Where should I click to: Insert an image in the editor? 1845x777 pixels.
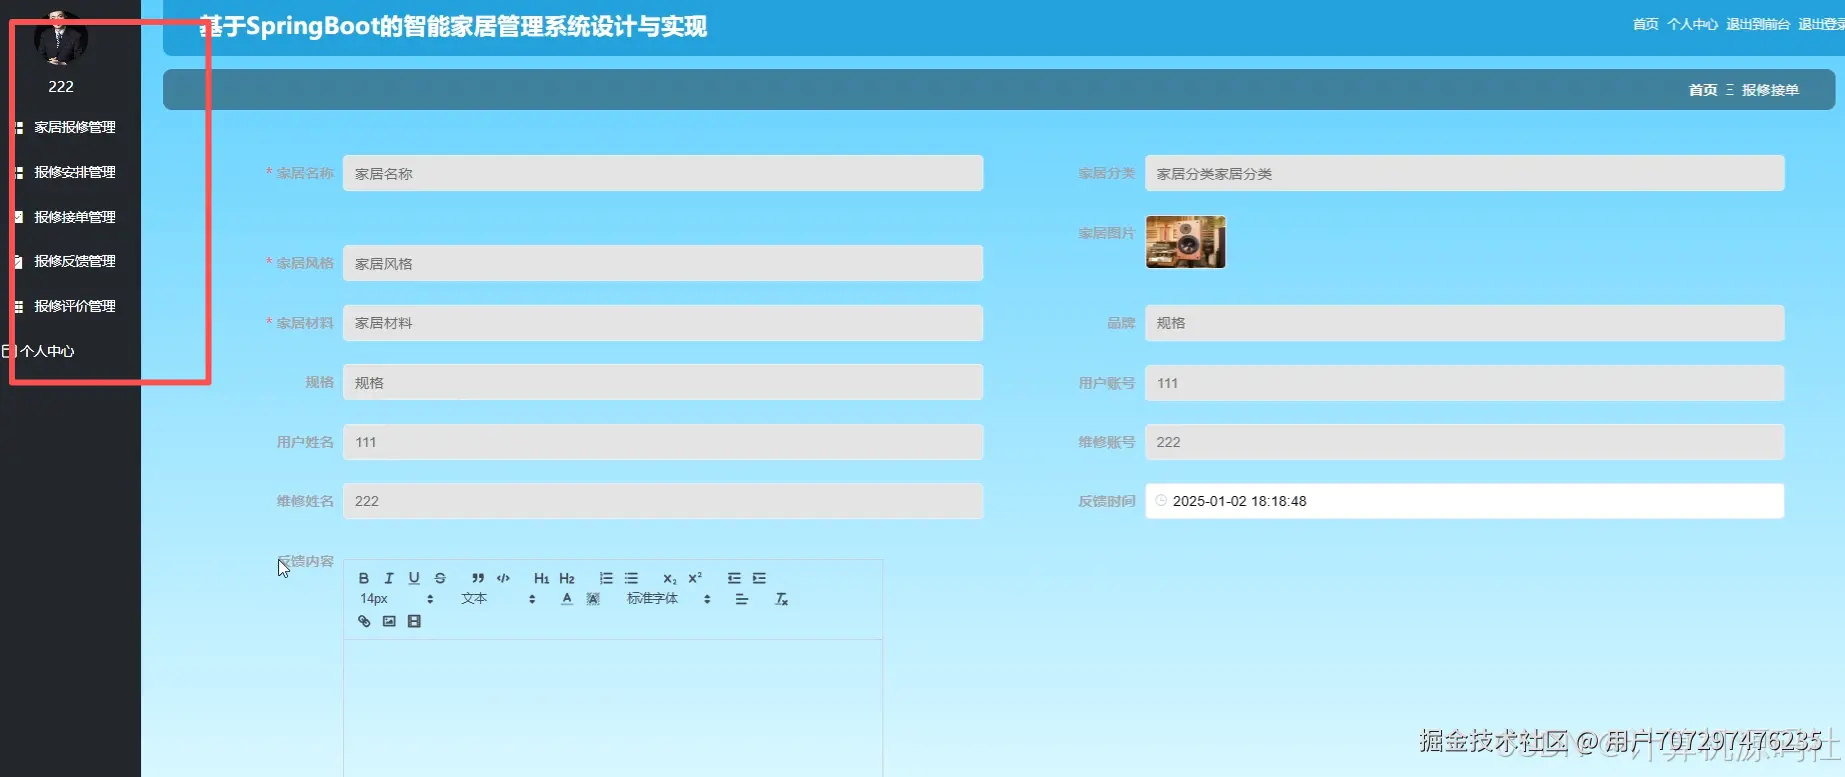pos(389,621)
